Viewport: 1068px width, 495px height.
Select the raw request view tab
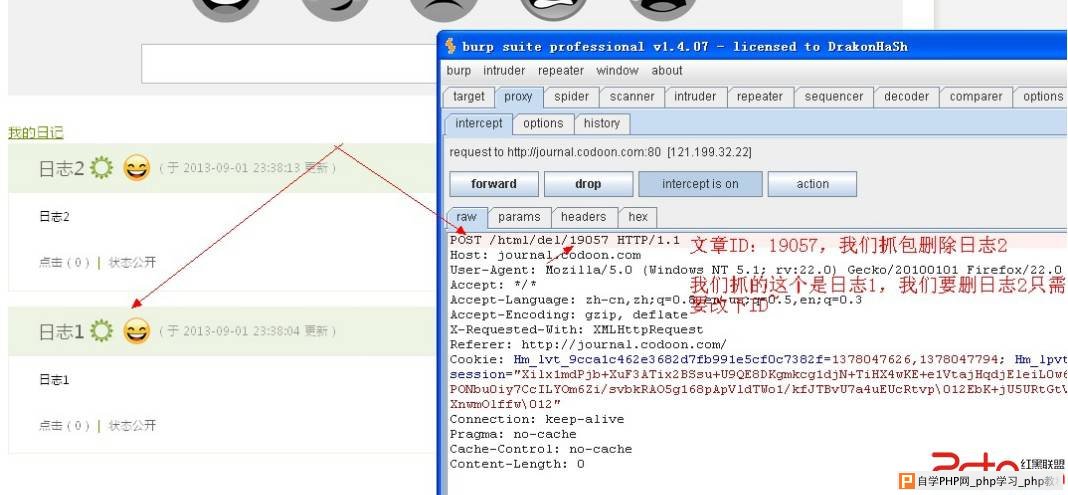coord(467,217)
